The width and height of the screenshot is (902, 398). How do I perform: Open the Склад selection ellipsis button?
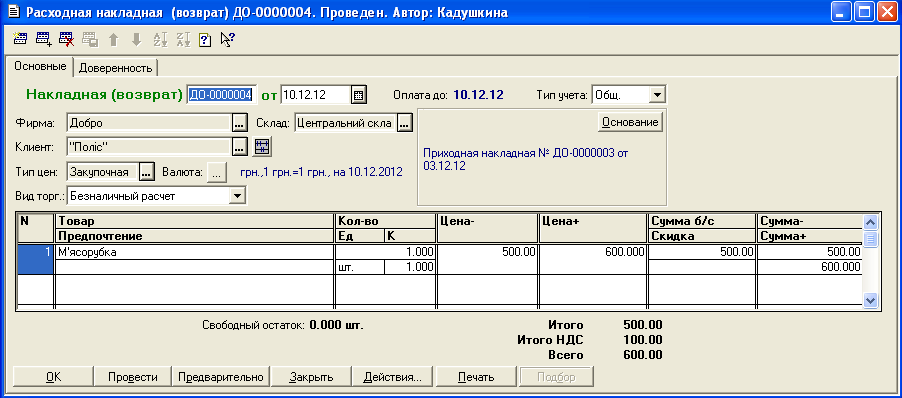(x=405, y=123)
